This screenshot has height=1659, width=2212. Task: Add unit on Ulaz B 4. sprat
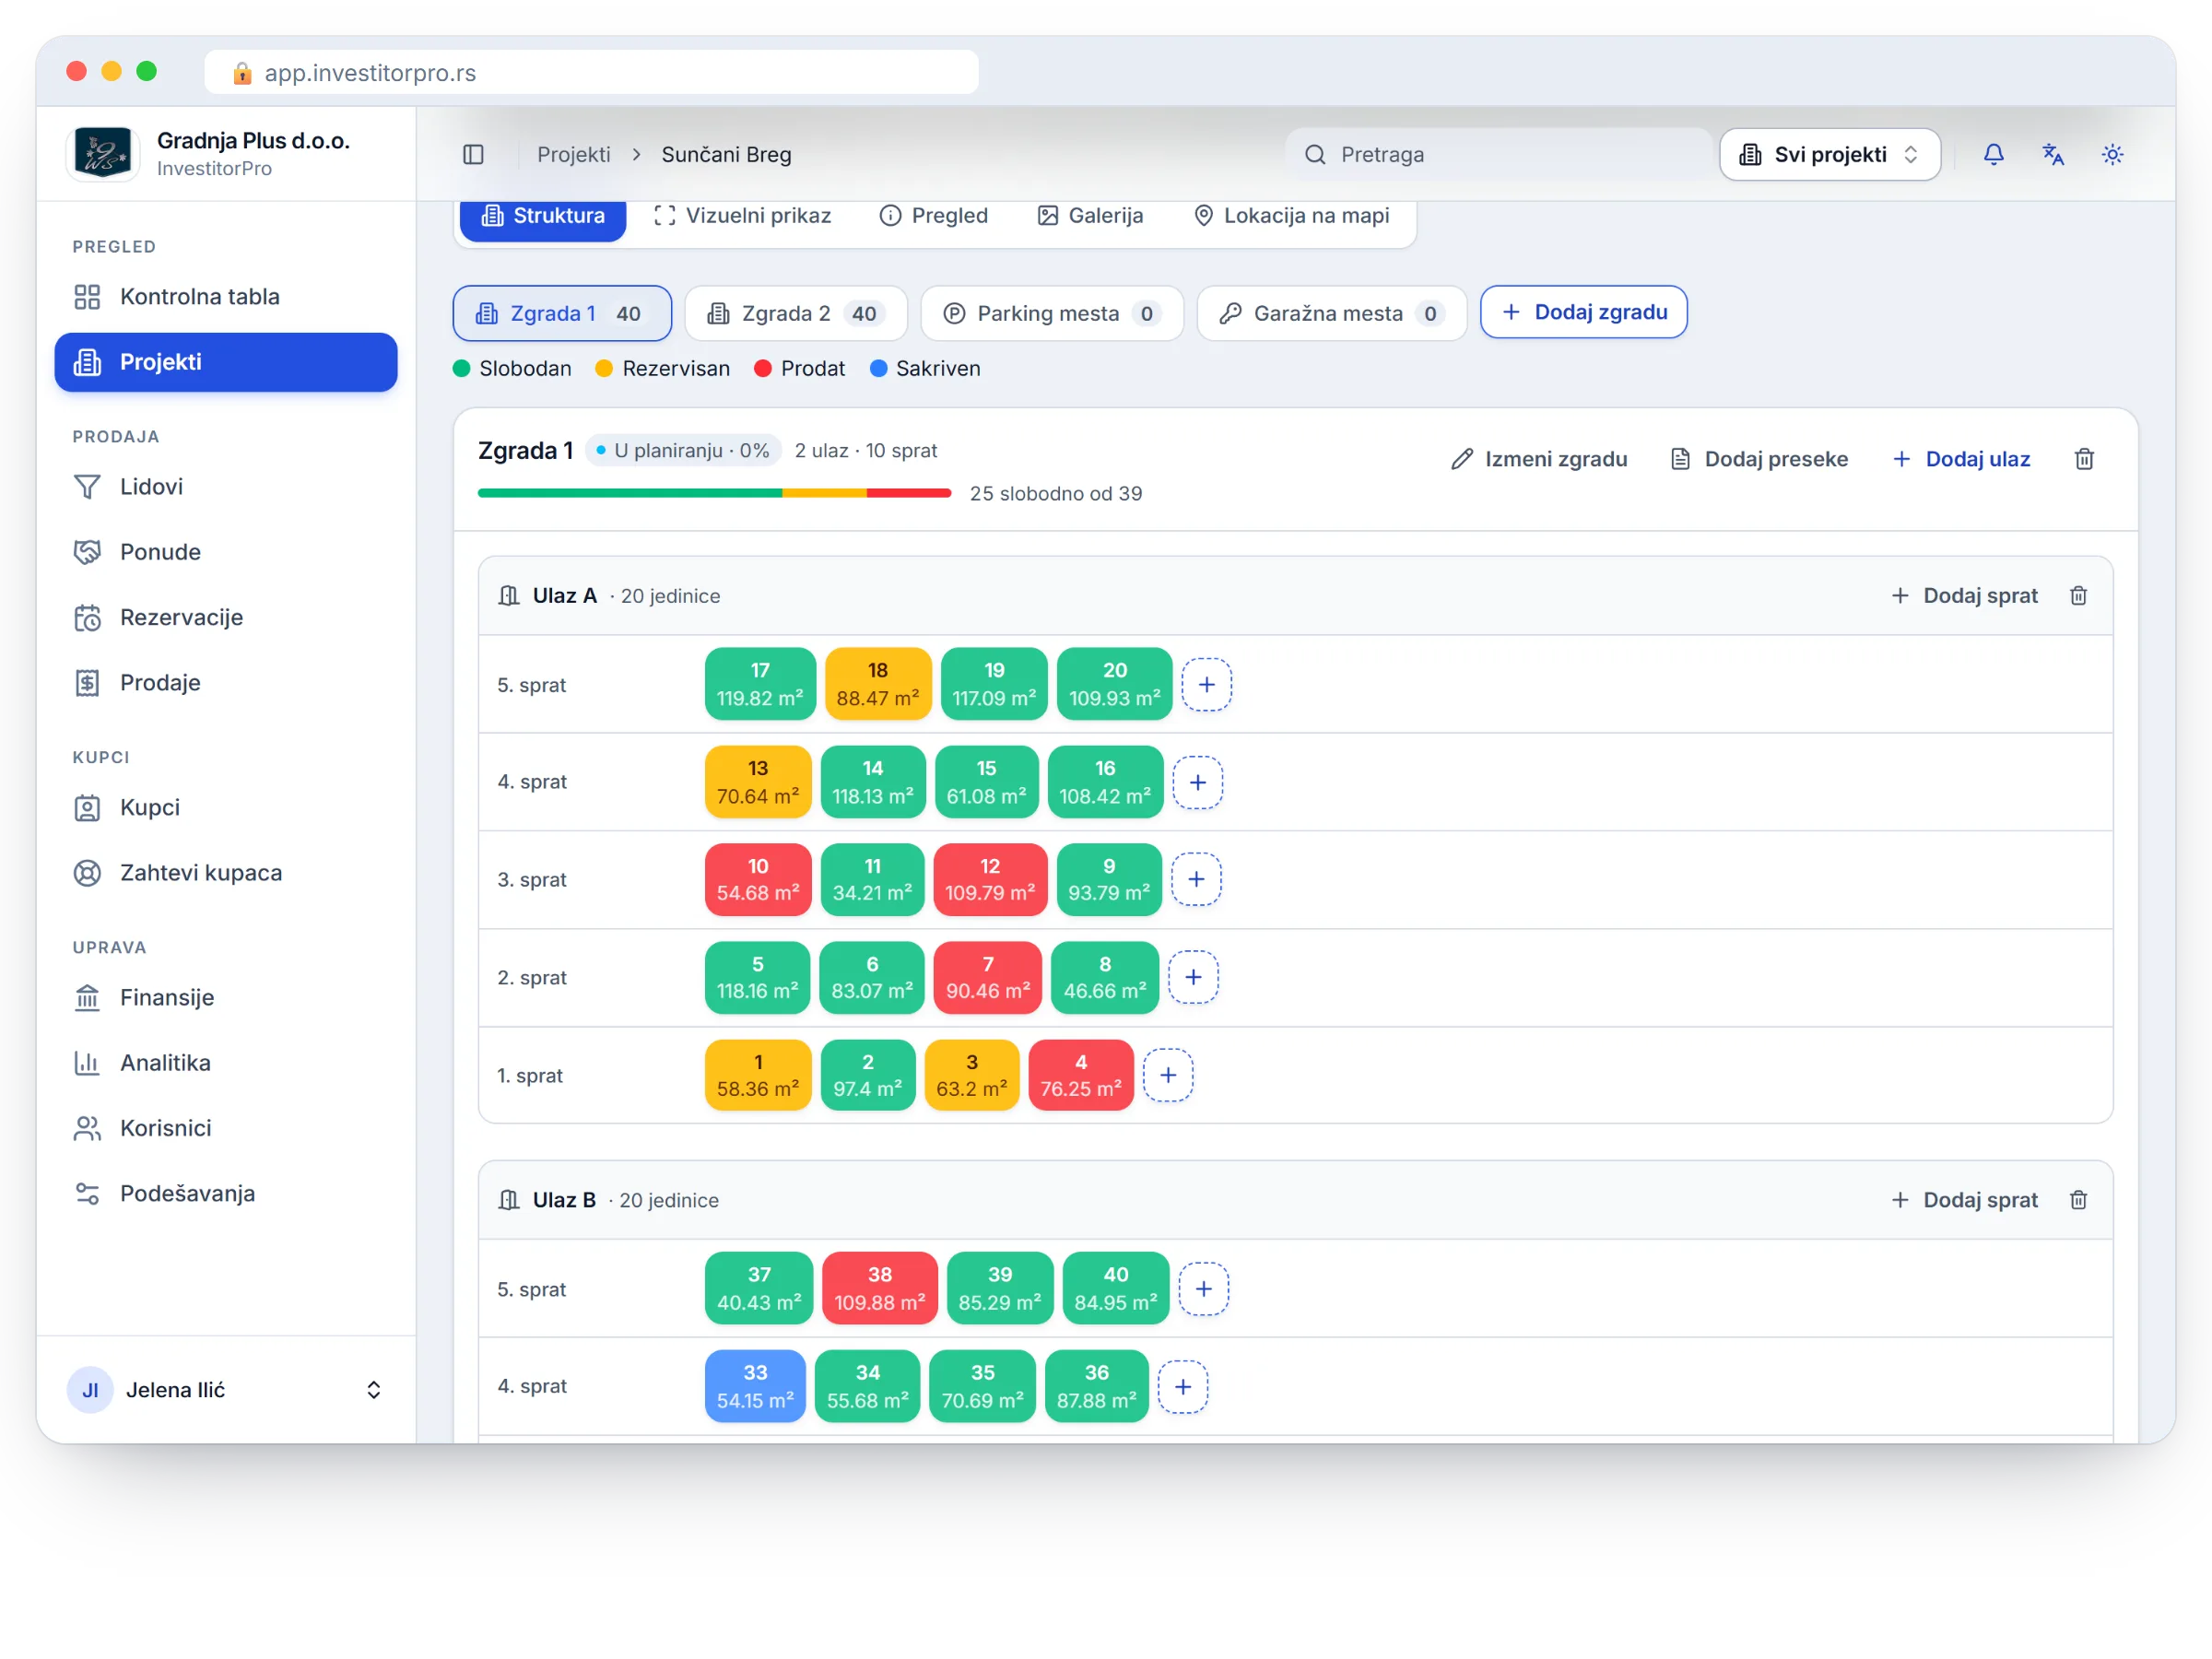[1182, 1387]
